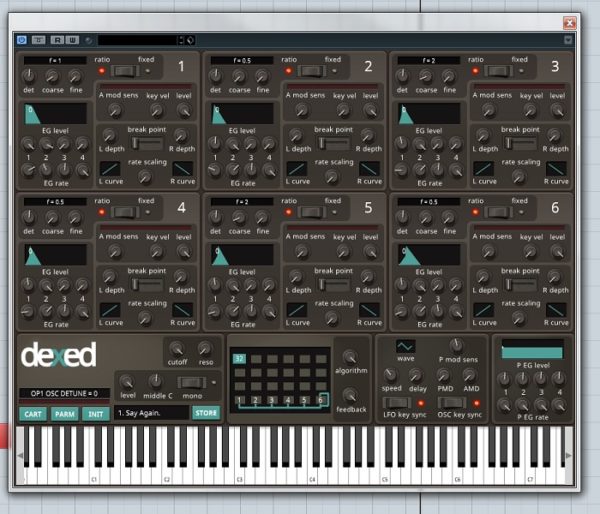600x514 pixels.
Task: Click operator 1 break point slider
Action: point(147,144)
